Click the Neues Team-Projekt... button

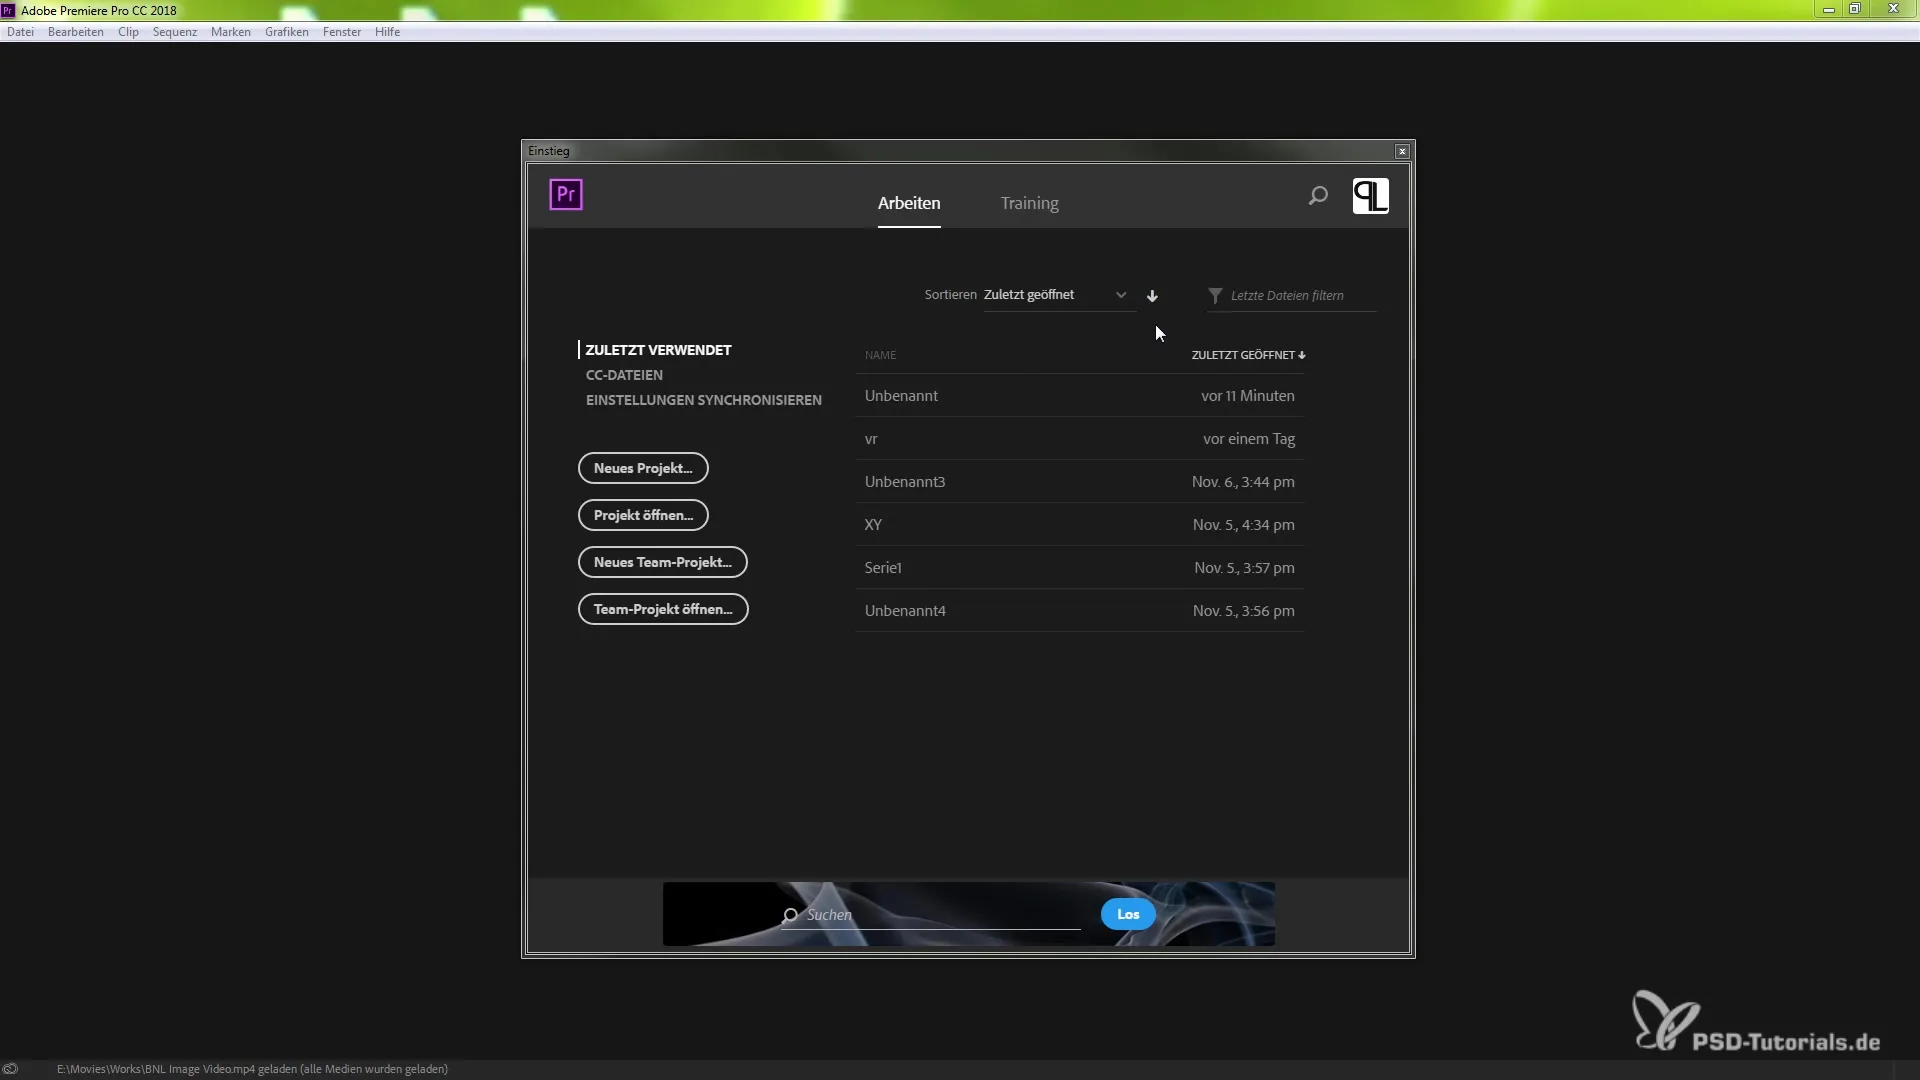click(663, 562)
